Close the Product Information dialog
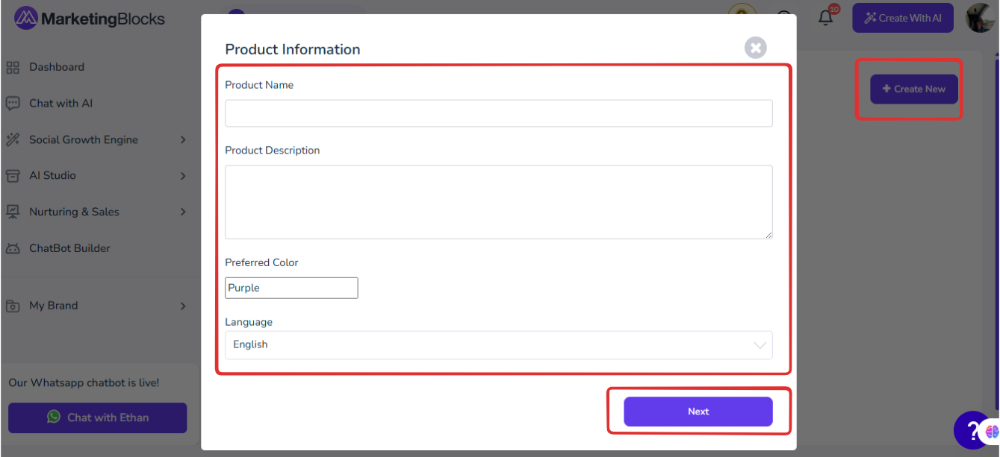The width and height of the screenshot is (1000, 457). (756, 48)
